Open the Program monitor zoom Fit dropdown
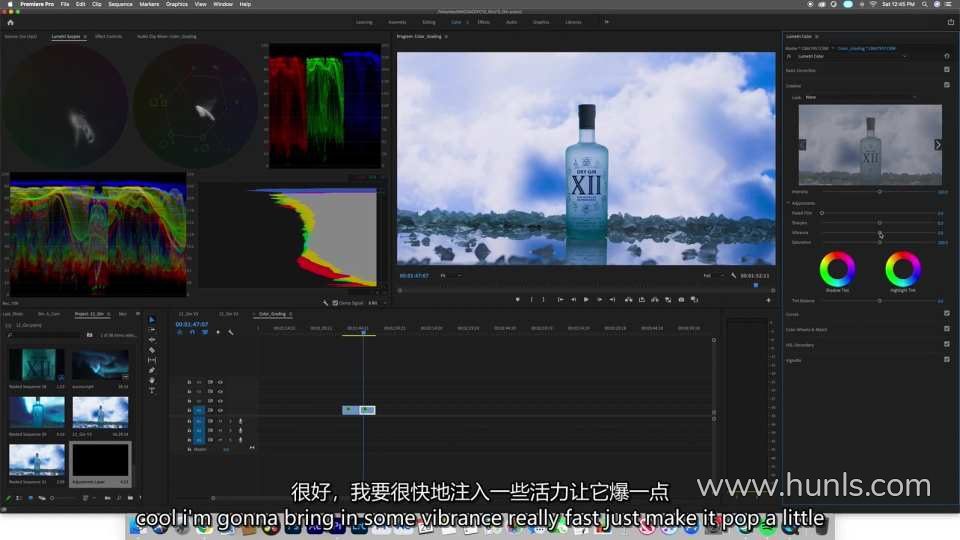Viewport: 960px width, 540px height. (x=451, y=276)
